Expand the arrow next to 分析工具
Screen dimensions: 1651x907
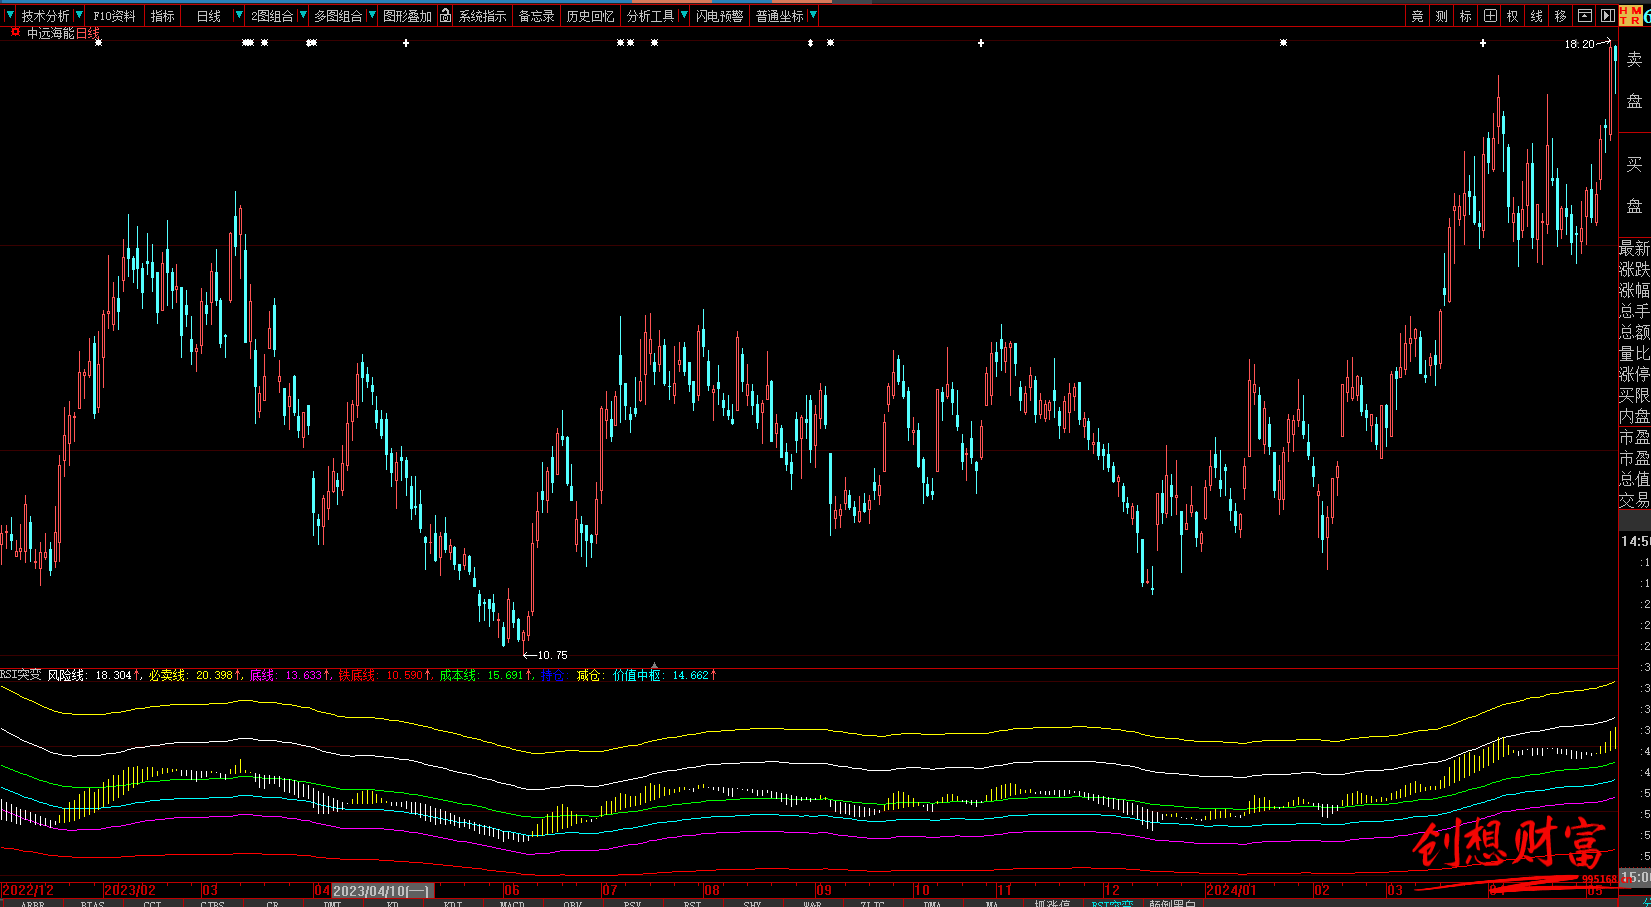tap(683, 16)
